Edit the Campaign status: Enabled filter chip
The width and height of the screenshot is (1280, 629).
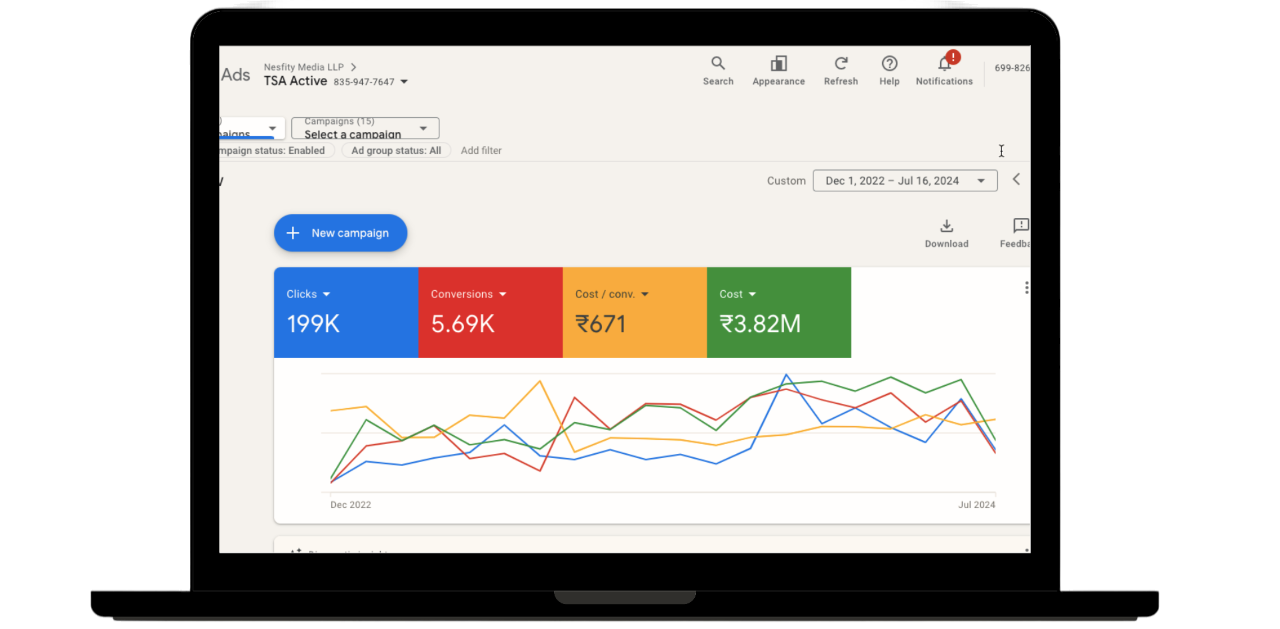coord(276,151)
